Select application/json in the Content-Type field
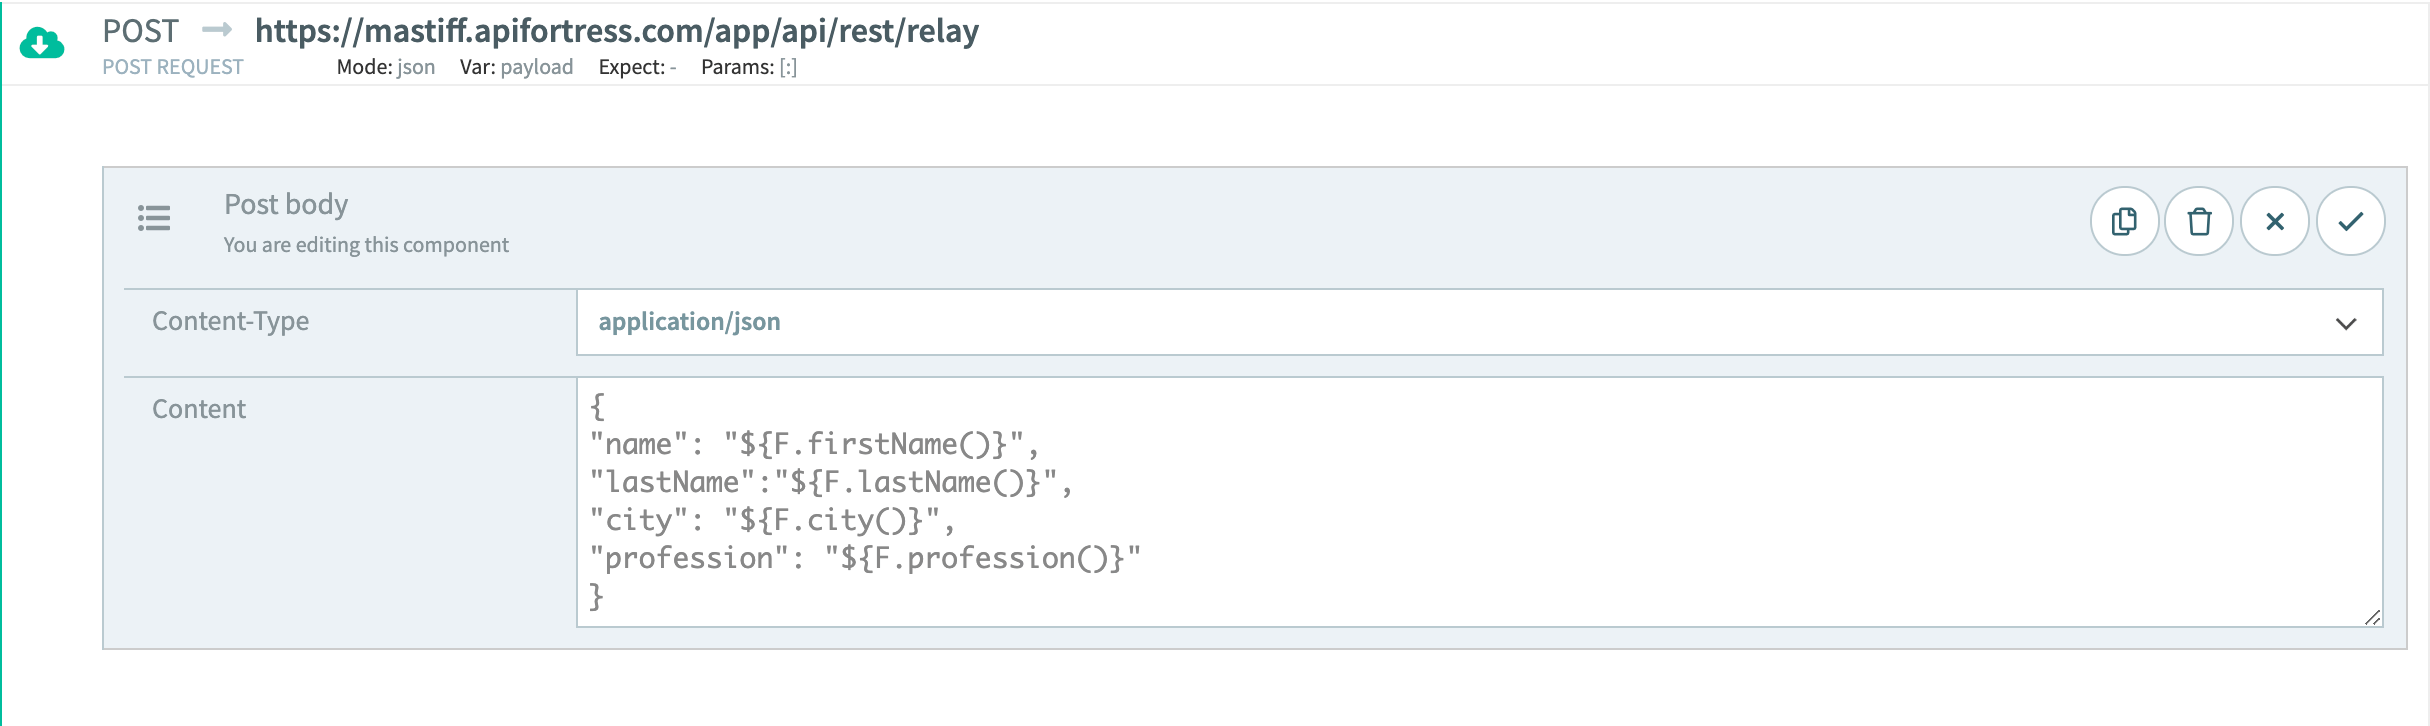This screenshot has height=726, width=2430. pyautogui.click(x=691, y=322)
